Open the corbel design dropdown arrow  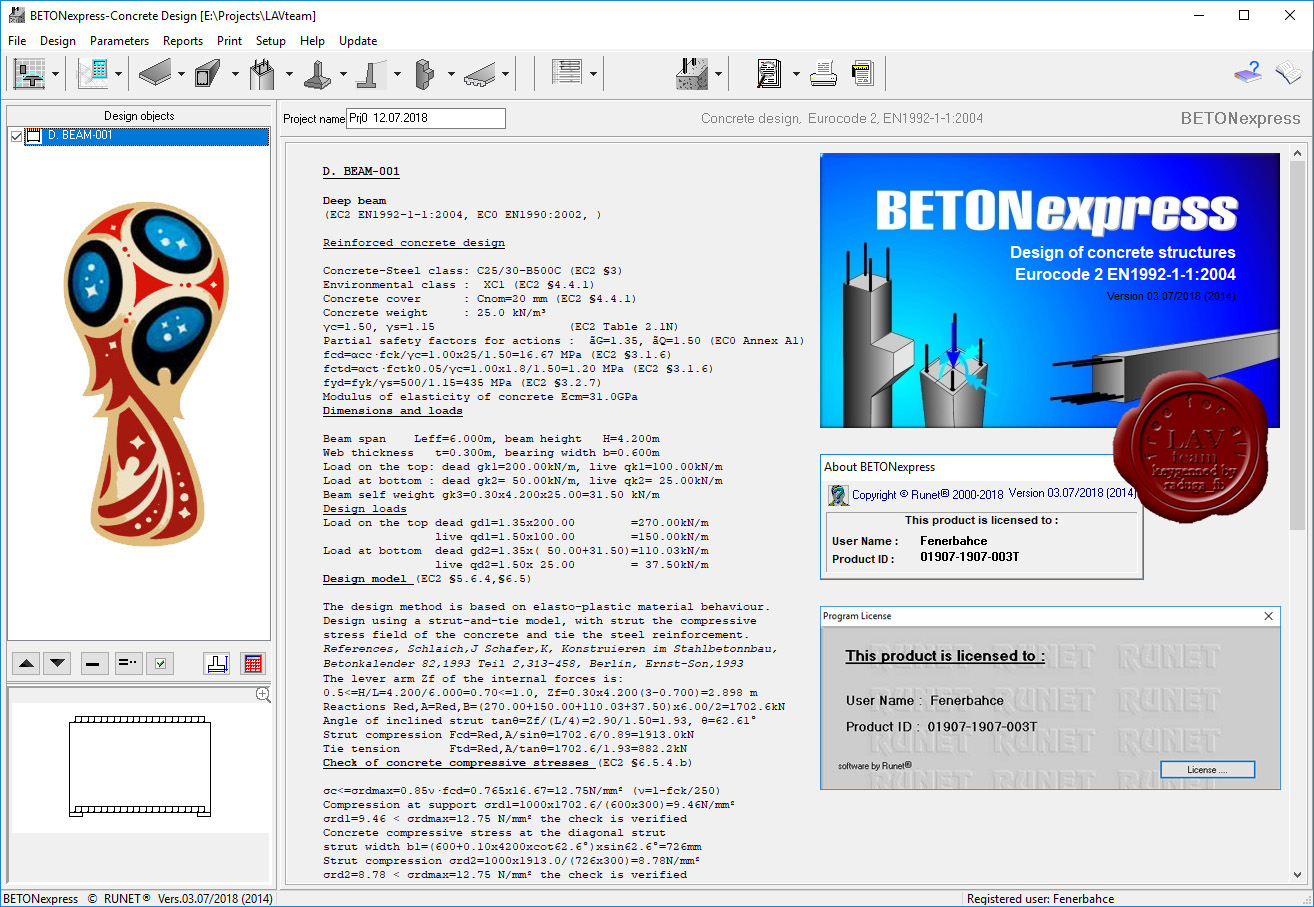451,74
